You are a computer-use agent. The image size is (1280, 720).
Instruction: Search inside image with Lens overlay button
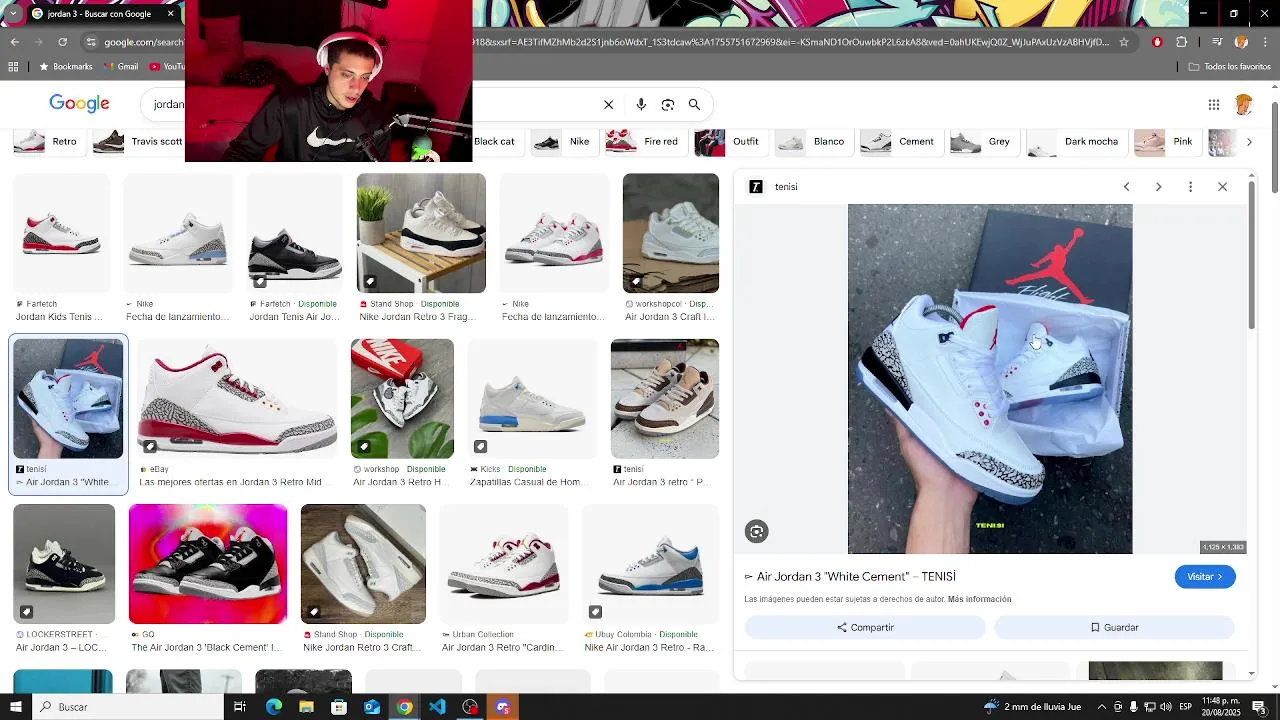(757, 532)
